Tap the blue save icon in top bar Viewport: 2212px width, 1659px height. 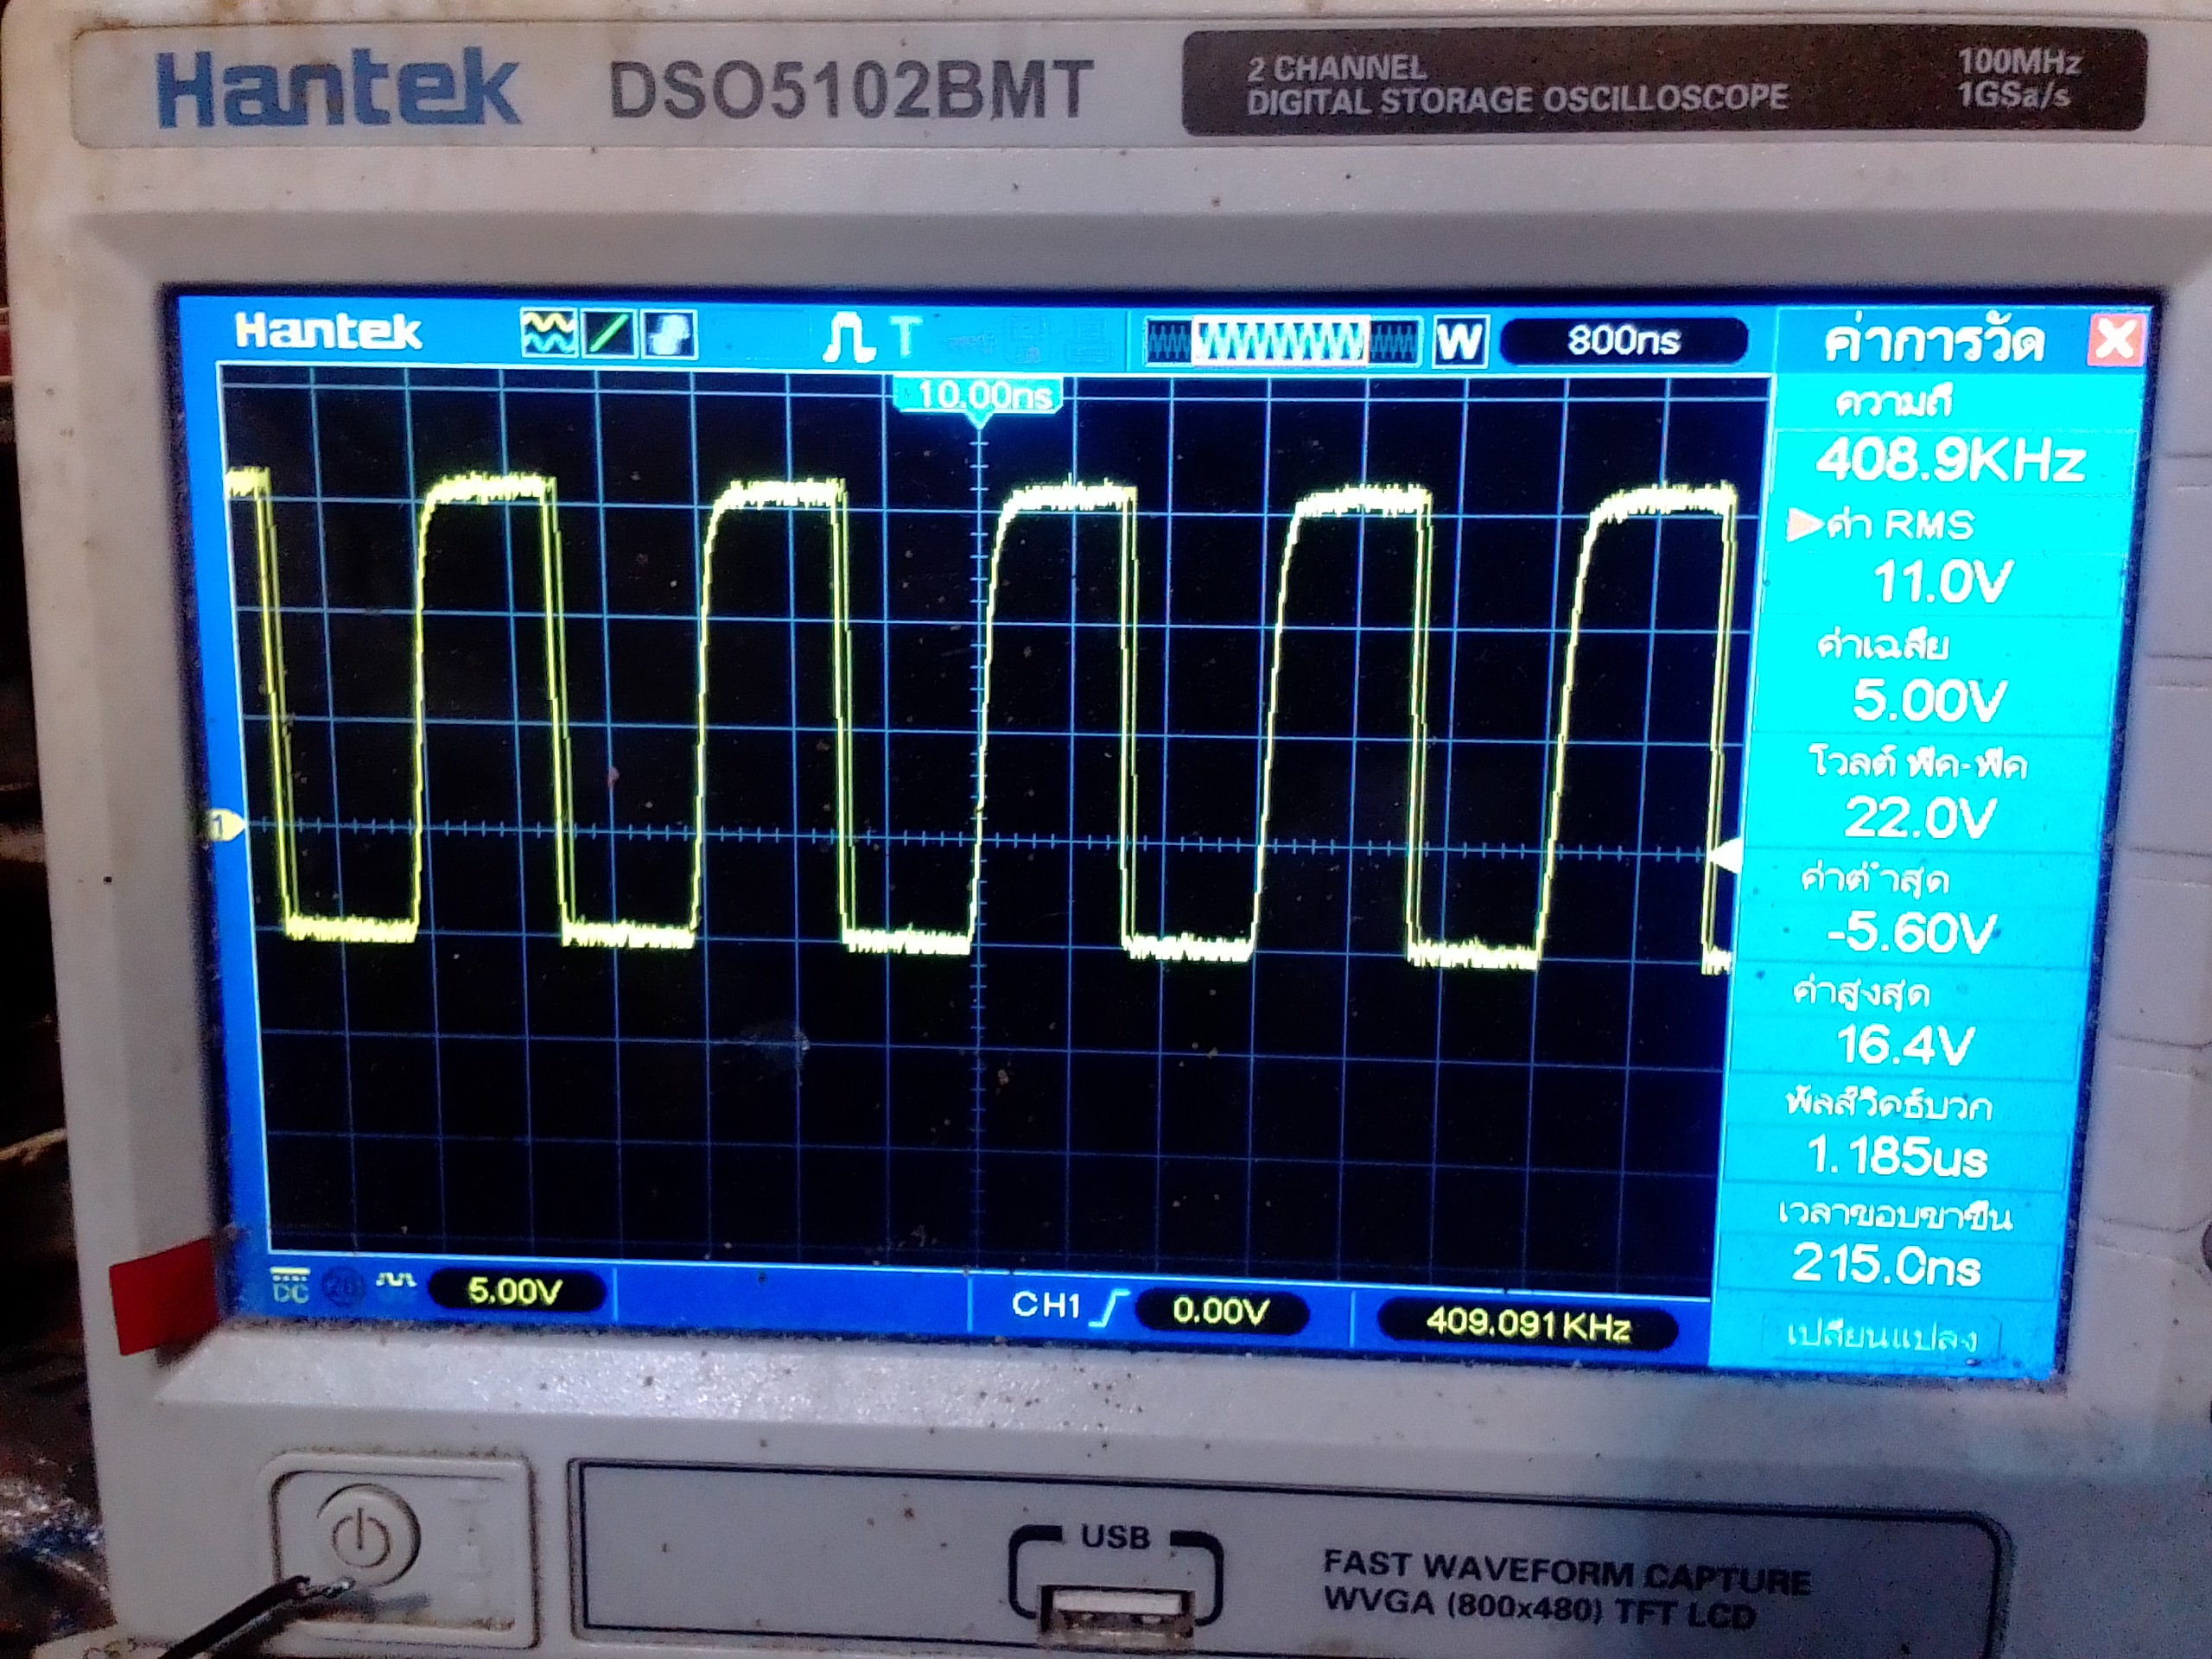click(669, 334)
